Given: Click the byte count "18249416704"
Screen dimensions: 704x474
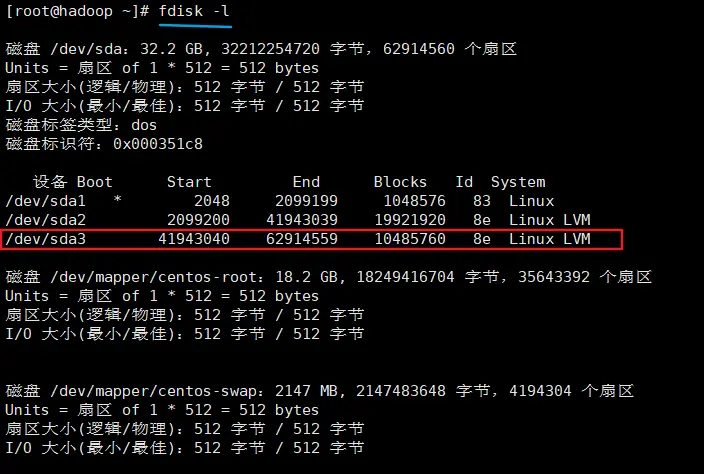Looking at the screenshot, I should 405,277.
